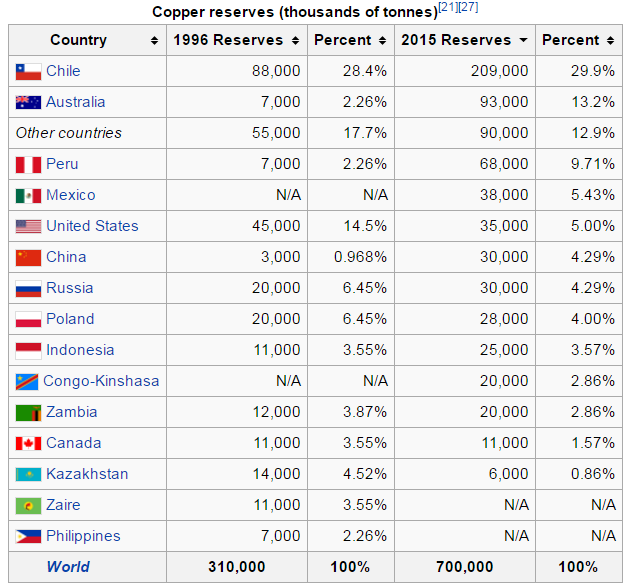Toggle sort on 2015 Reserves column

coord(523,41)
